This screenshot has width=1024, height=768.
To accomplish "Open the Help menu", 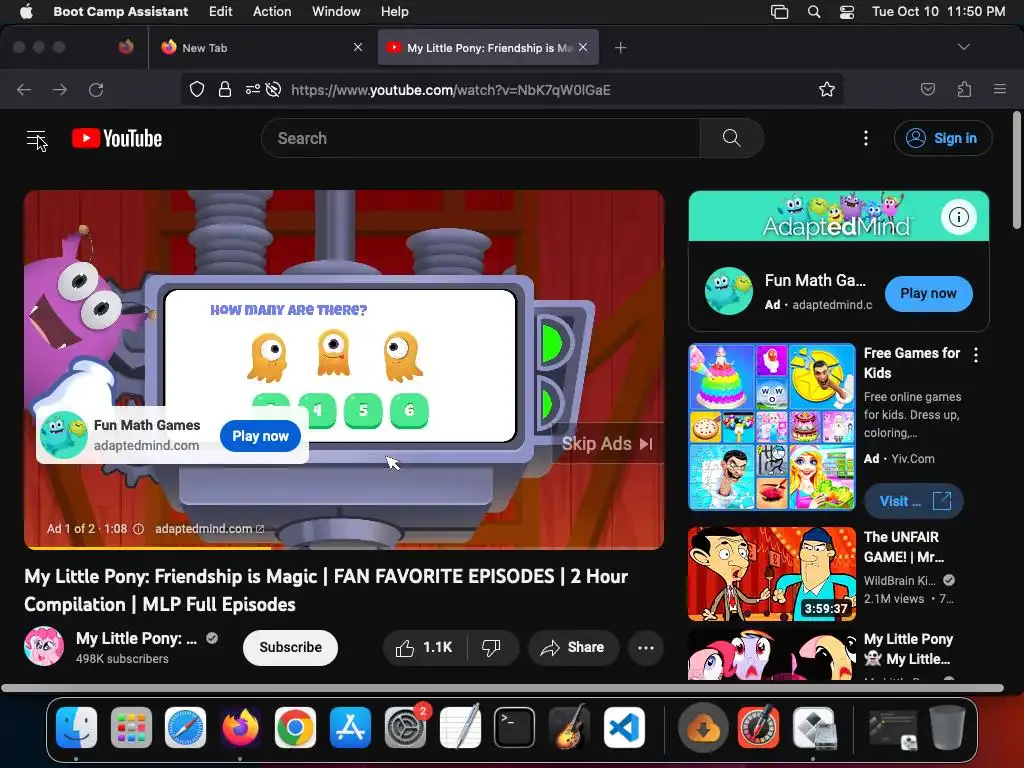I will 394,11.
